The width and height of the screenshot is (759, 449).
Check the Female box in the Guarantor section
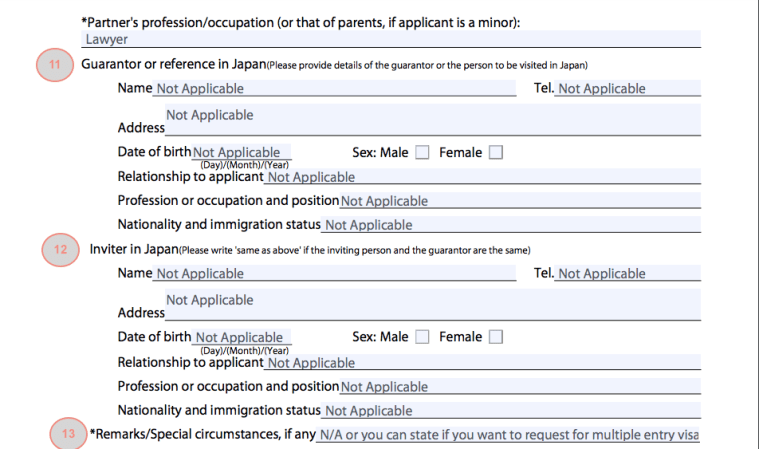click(x=495, y=153)
